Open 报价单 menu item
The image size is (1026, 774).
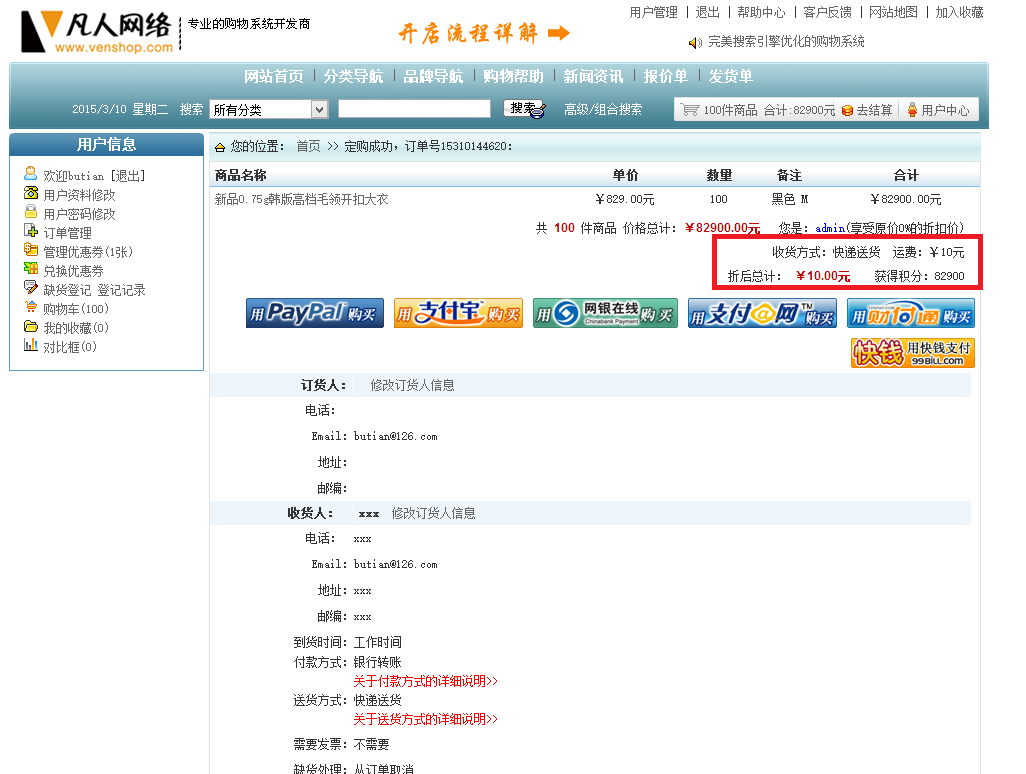pyautogui.click(x=665, y=77)
